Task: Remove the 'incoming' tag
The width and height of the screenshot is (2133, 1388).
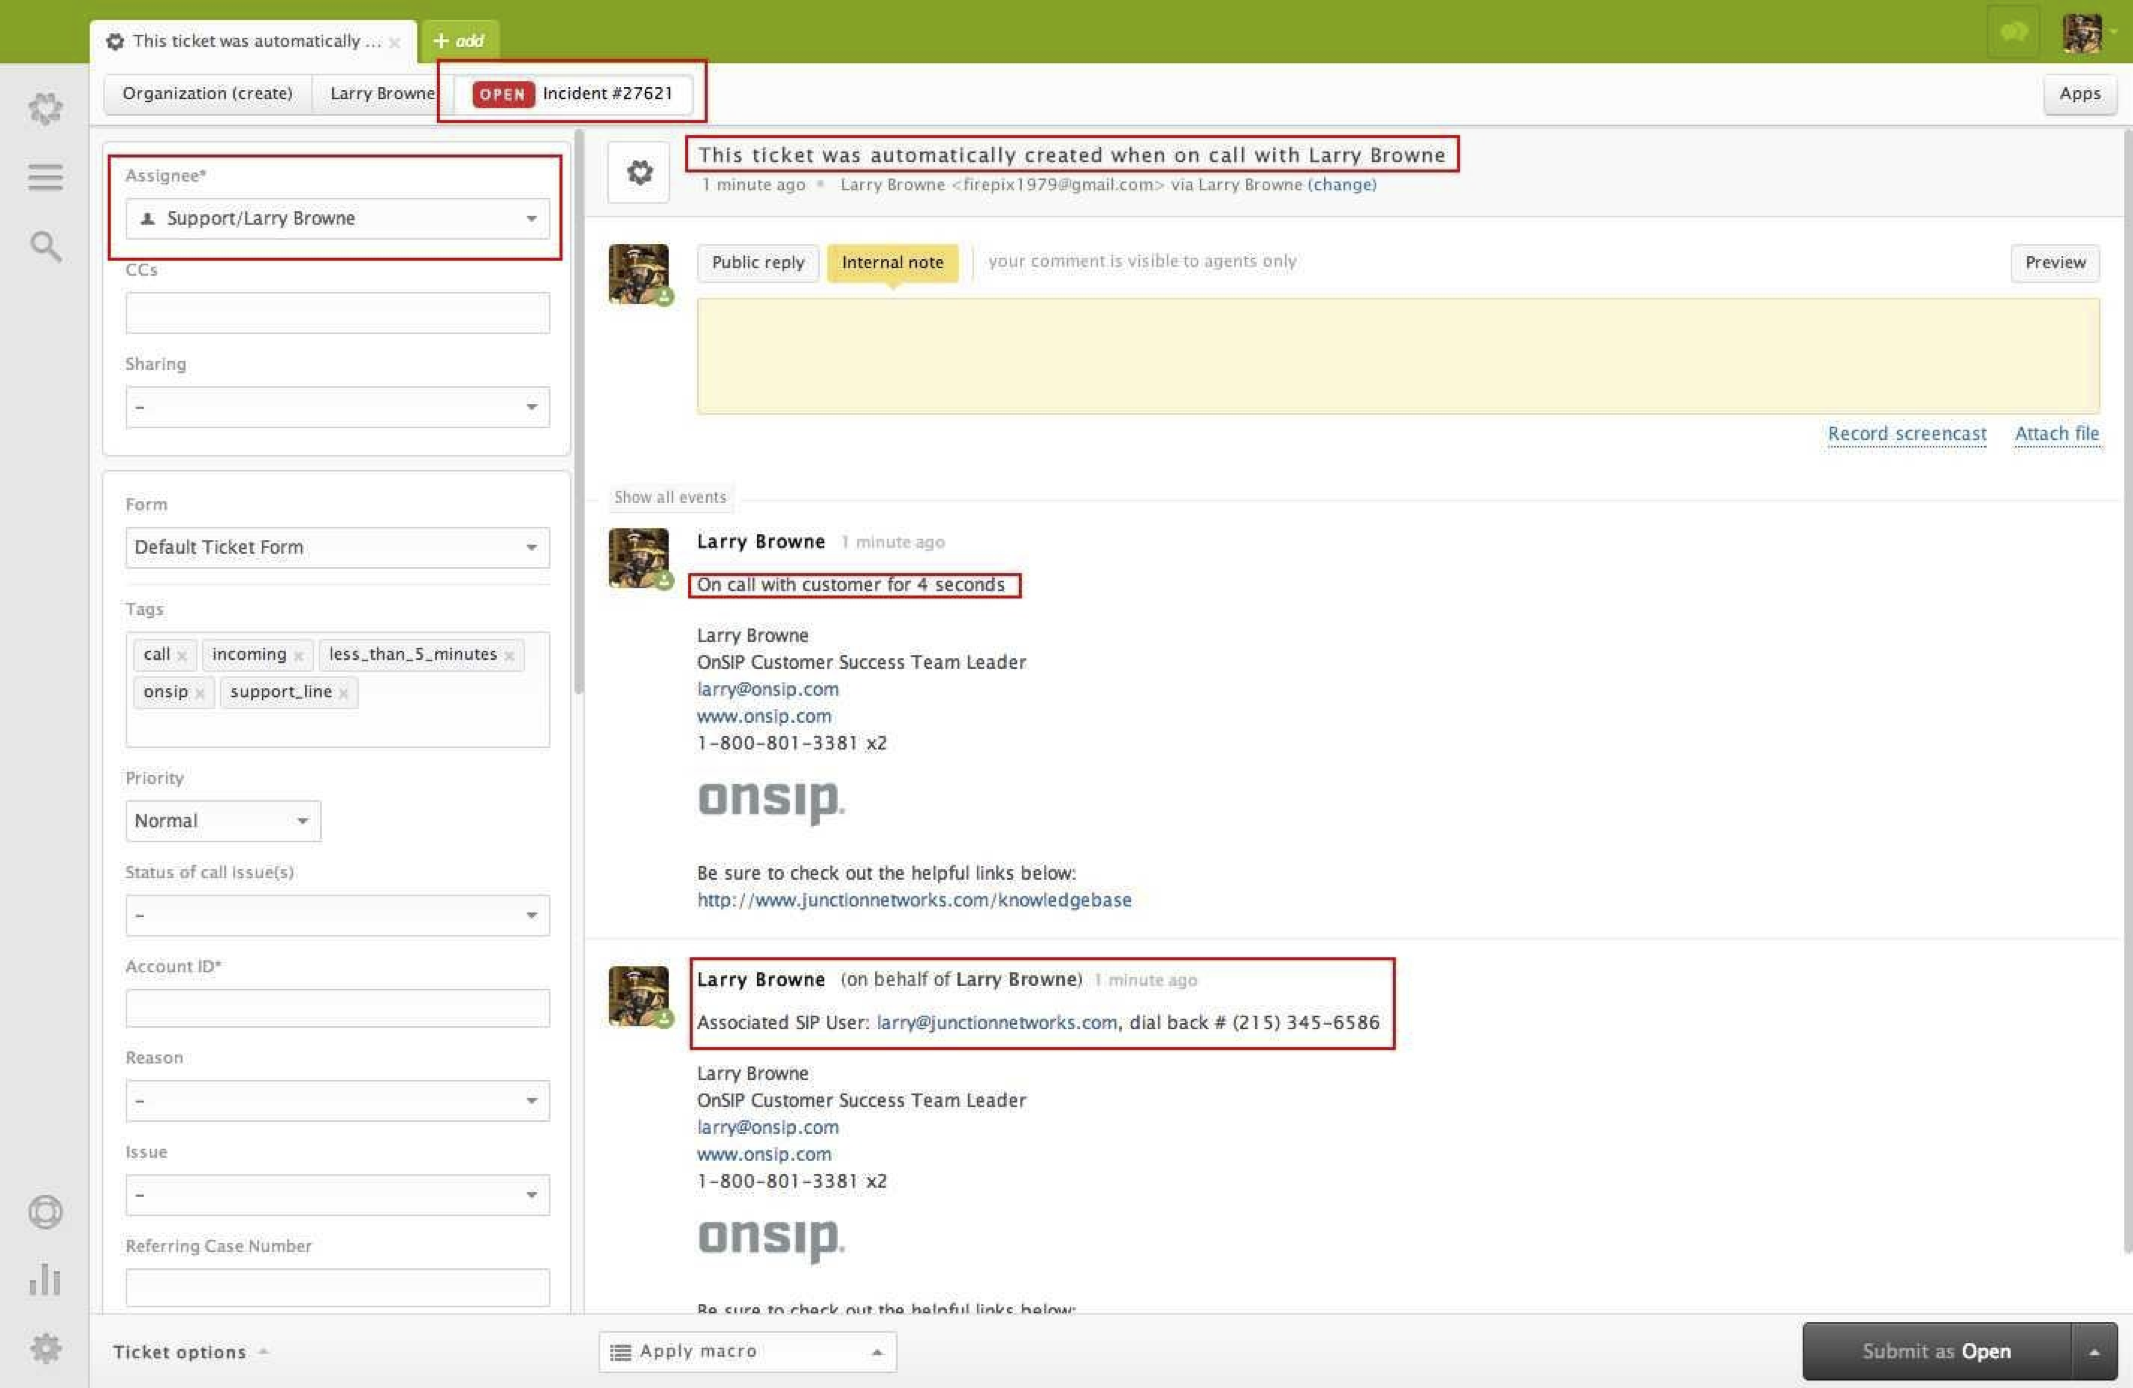Action: tap(299, 656)
